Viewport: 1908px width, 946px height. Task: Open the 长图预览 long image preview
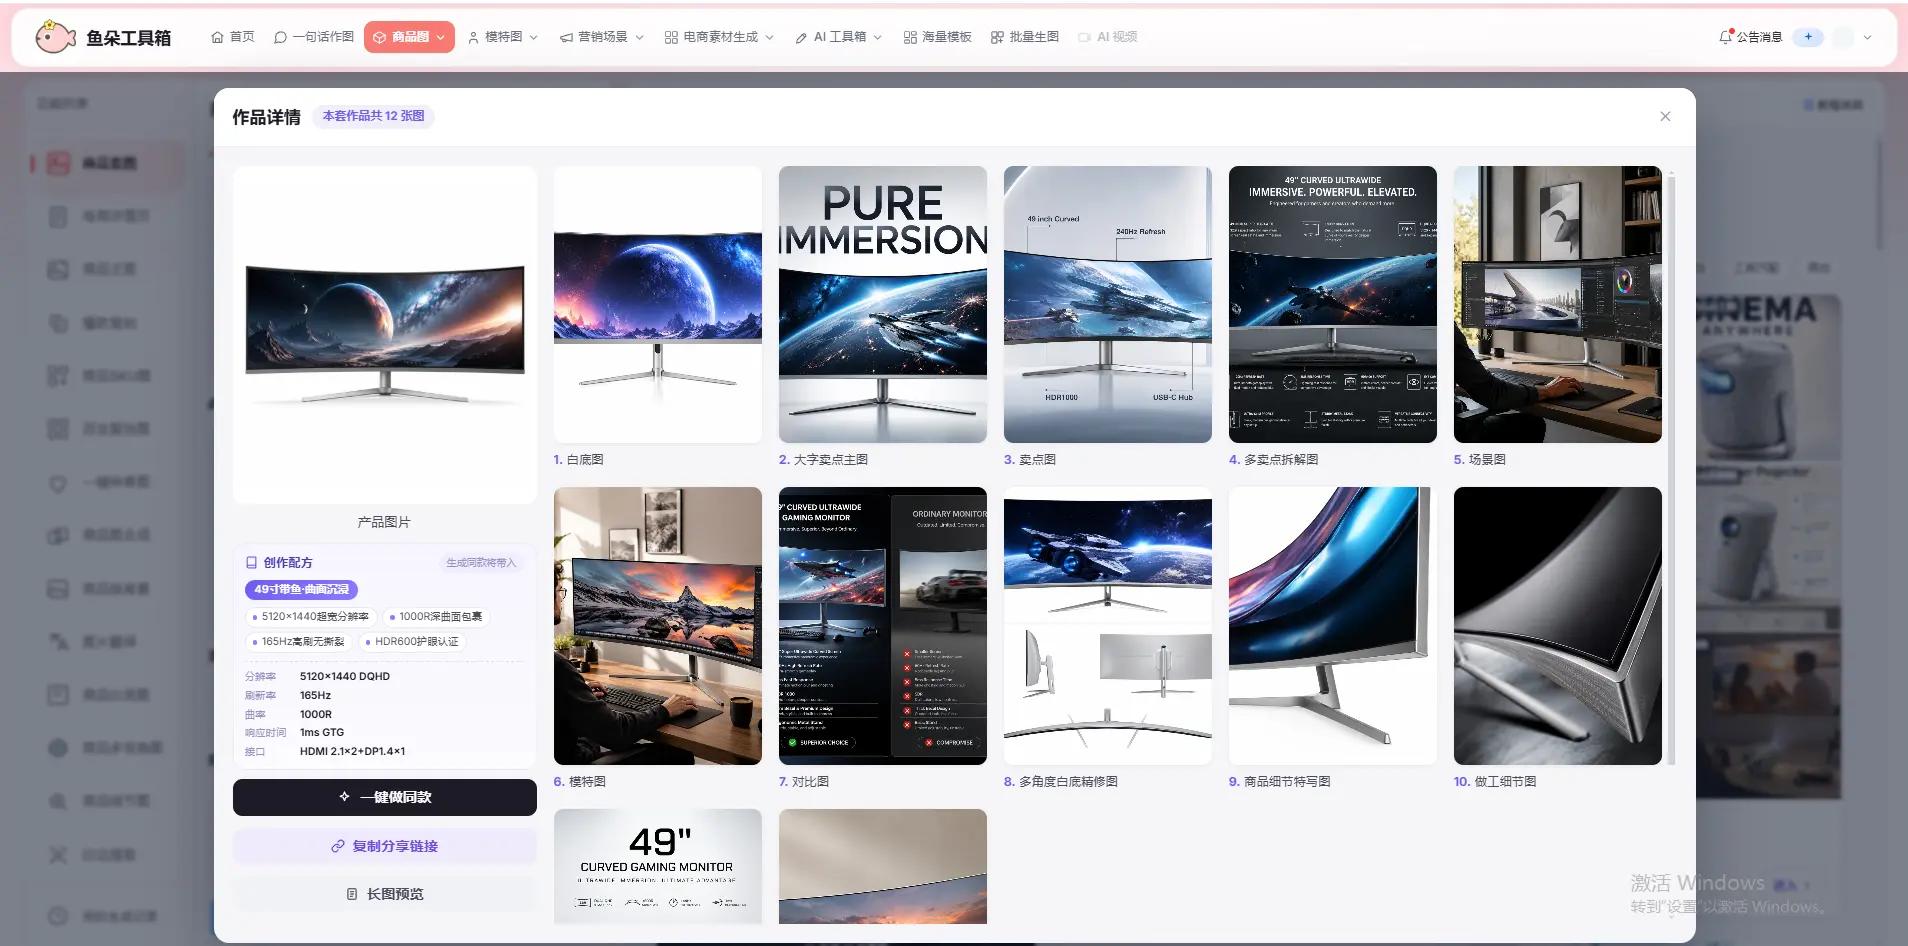[x=385, y=894]
